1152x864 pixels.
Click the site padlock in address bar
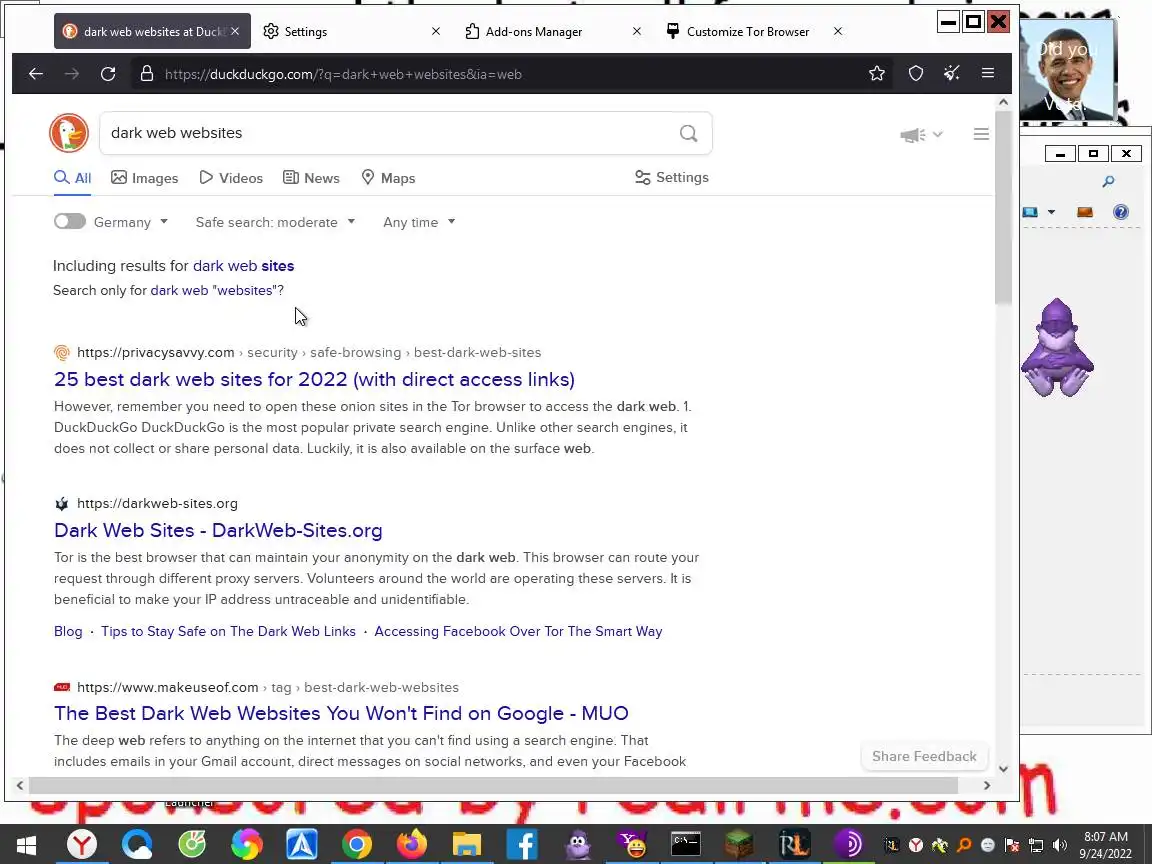click(x=147, y=73)
